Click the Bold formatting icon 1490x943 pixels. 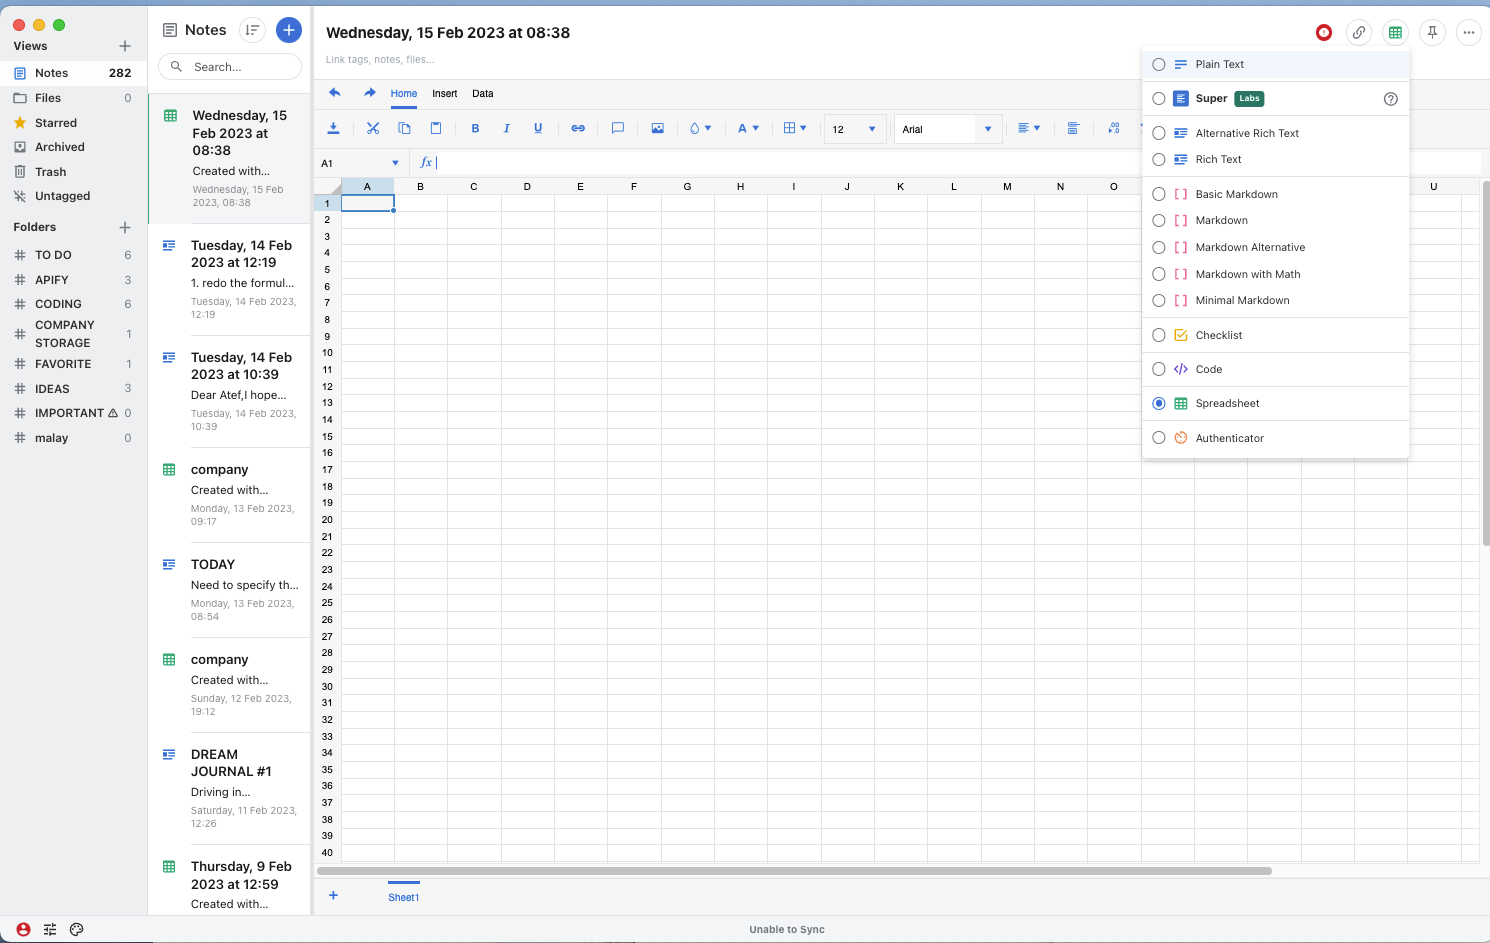tap(475, 129)
